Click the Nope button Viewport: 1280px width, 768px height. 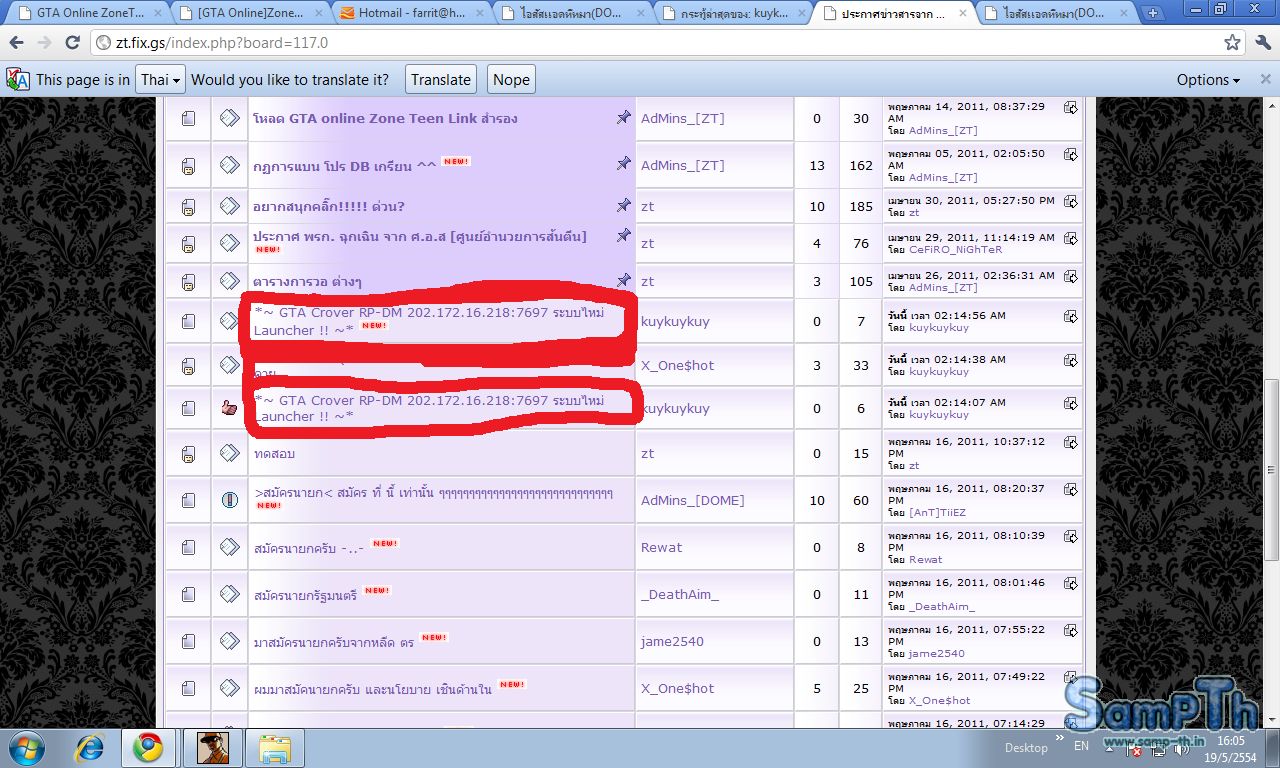(x=511, y=80)
